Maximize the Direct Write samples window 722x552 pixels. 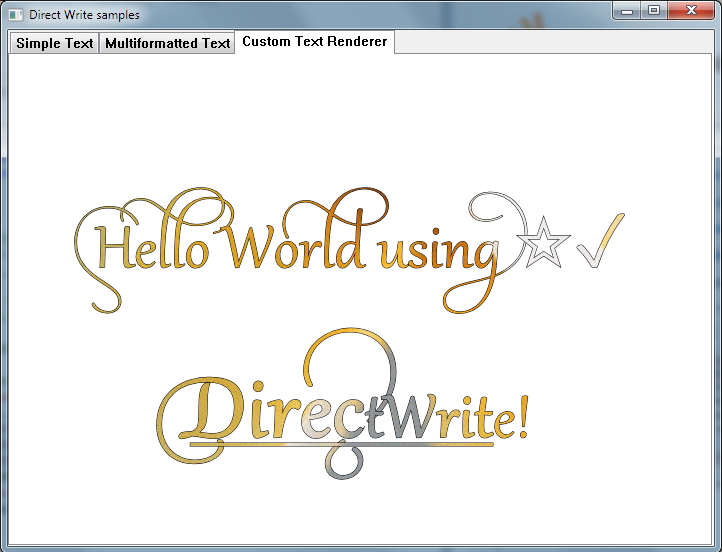(654, 11)
